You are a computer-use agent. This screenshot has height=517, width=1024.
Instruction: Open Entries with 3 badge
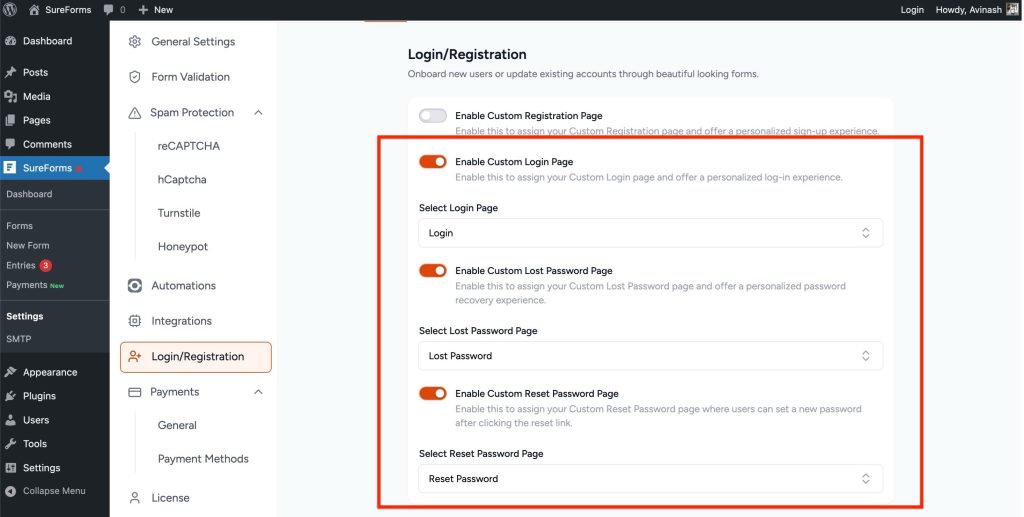pyautogui.click(x=29, y=265)
